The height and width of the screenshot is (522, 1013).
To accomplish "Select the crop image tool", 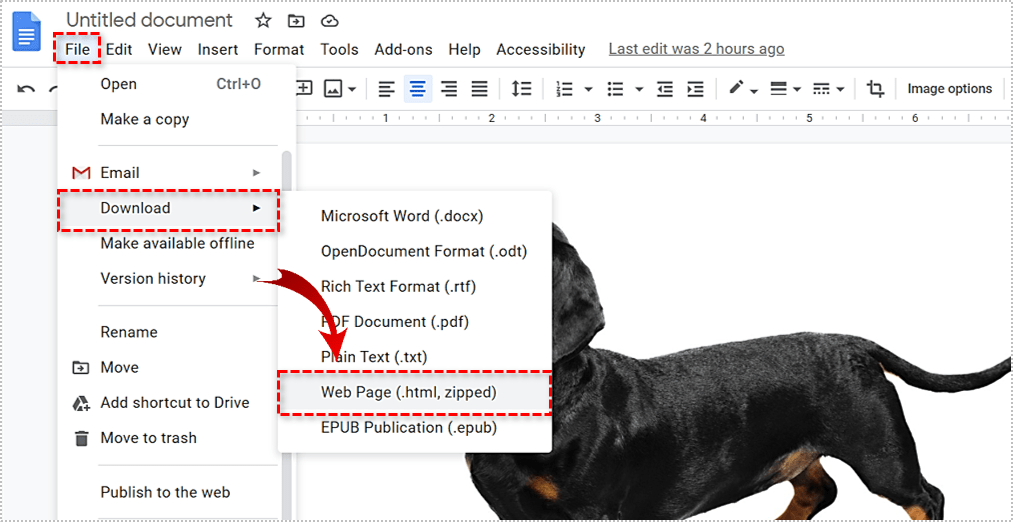I will pos(875,89).
